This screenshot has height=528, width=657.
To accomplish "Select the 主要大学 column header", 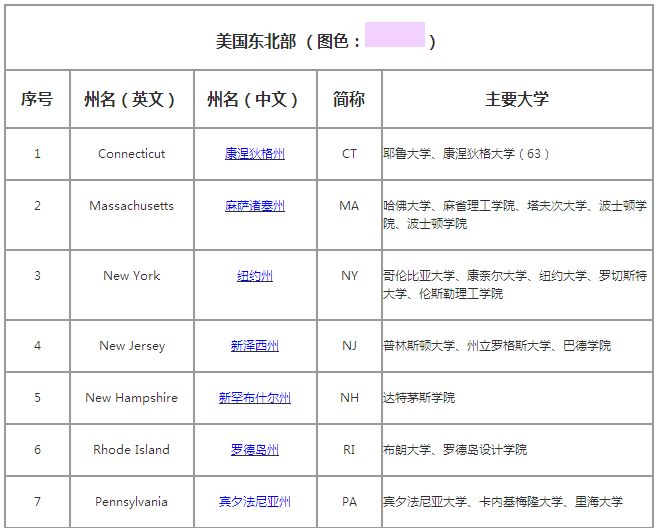I will (x=516, y=99).
